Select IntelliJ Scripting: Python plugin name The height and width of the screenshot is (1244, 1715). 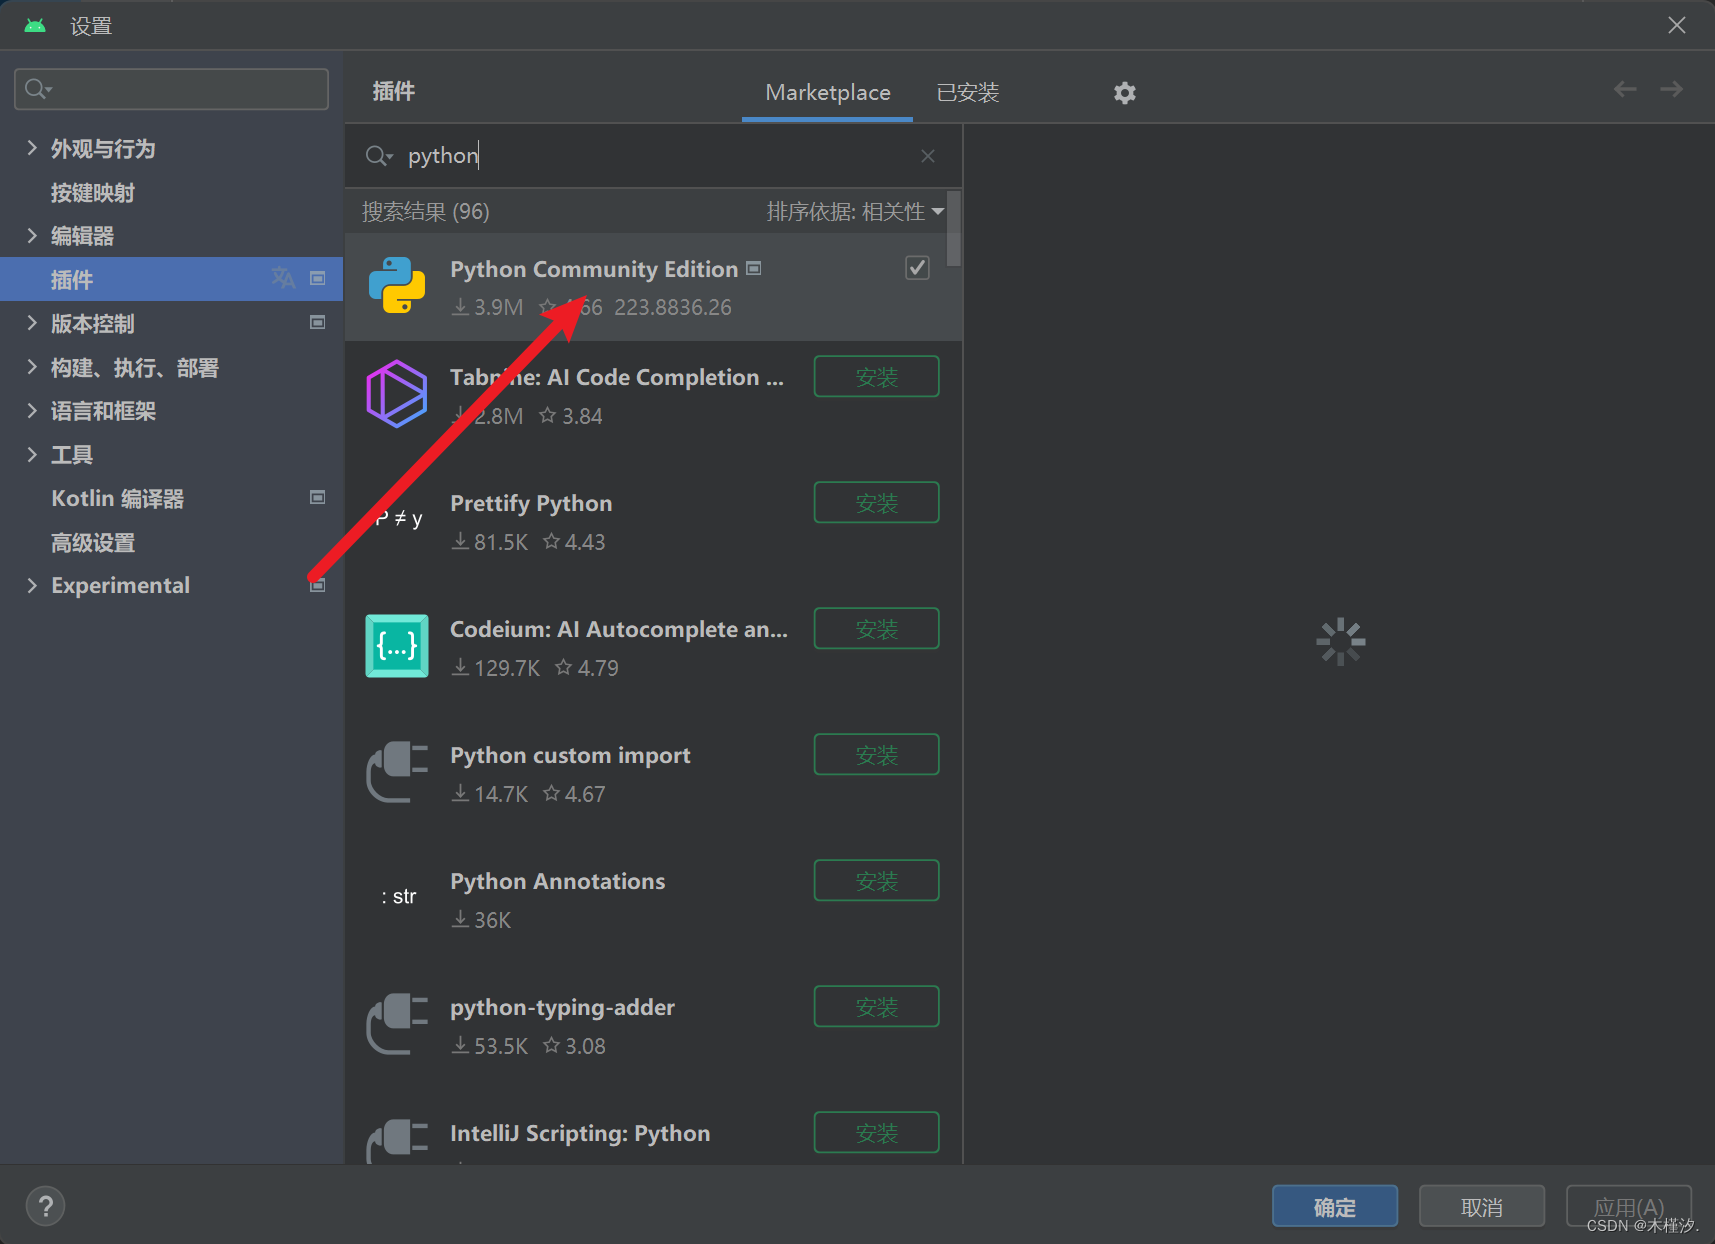580,1133
